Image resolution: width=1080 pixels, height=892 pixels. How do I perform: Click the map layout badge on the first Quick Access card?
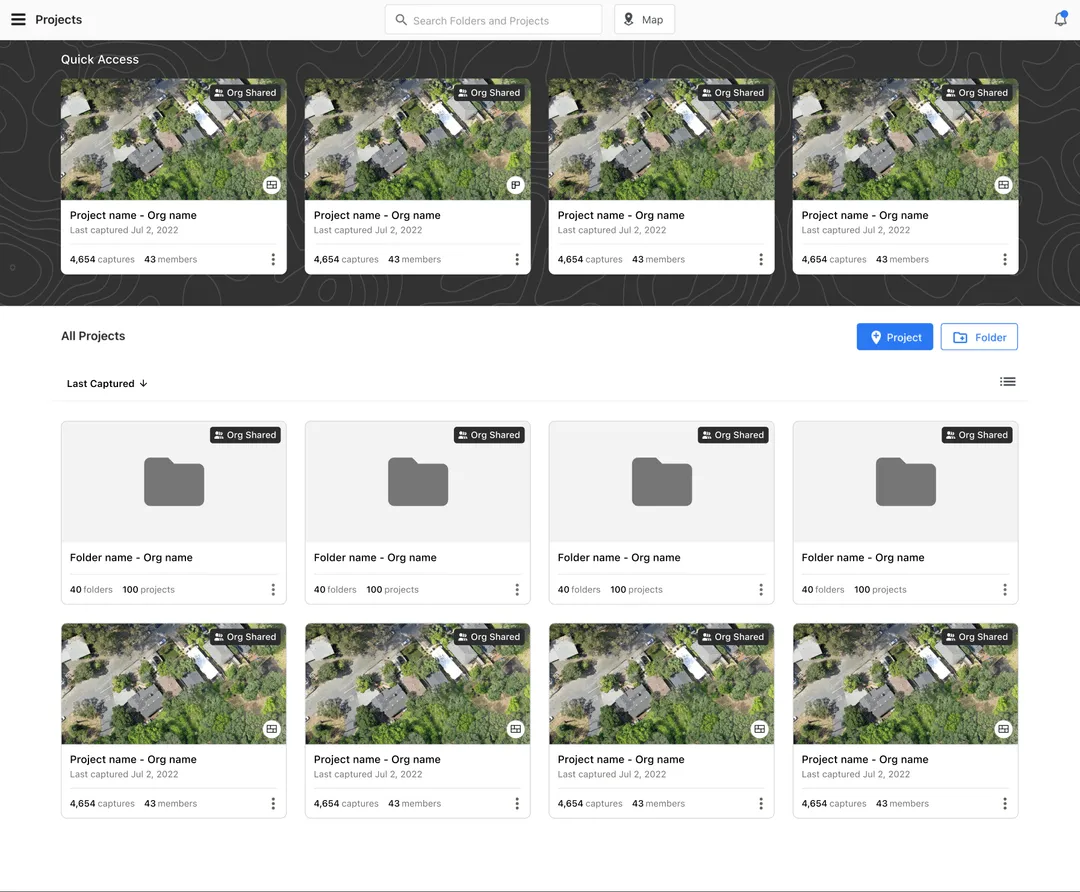click(x=271, y=184)
